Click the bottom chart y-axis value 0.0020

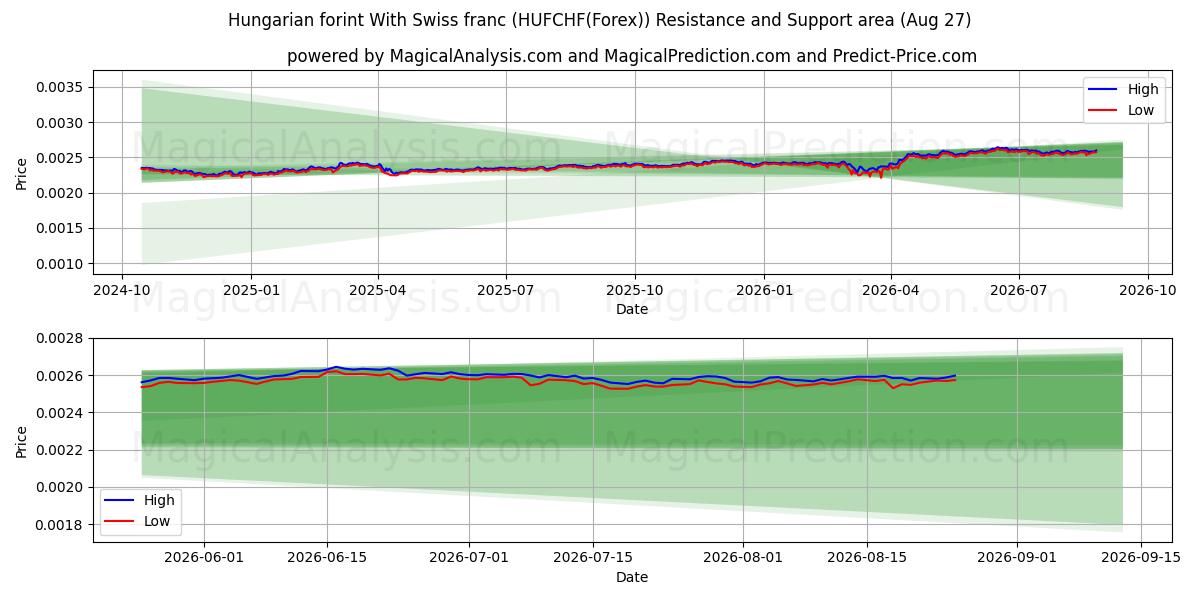tap(60, 487)
